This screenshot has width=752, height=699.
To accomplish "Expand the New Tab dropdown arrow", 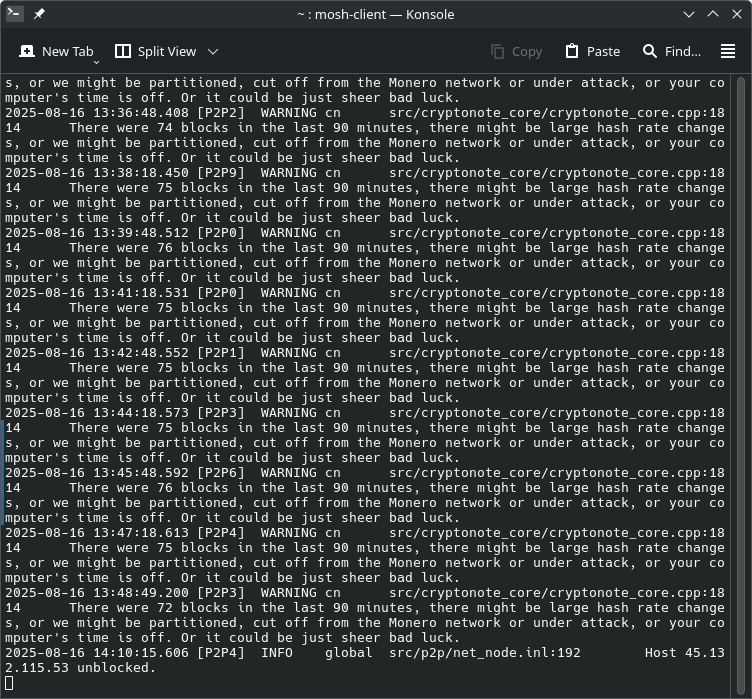I will pos(96,62).
